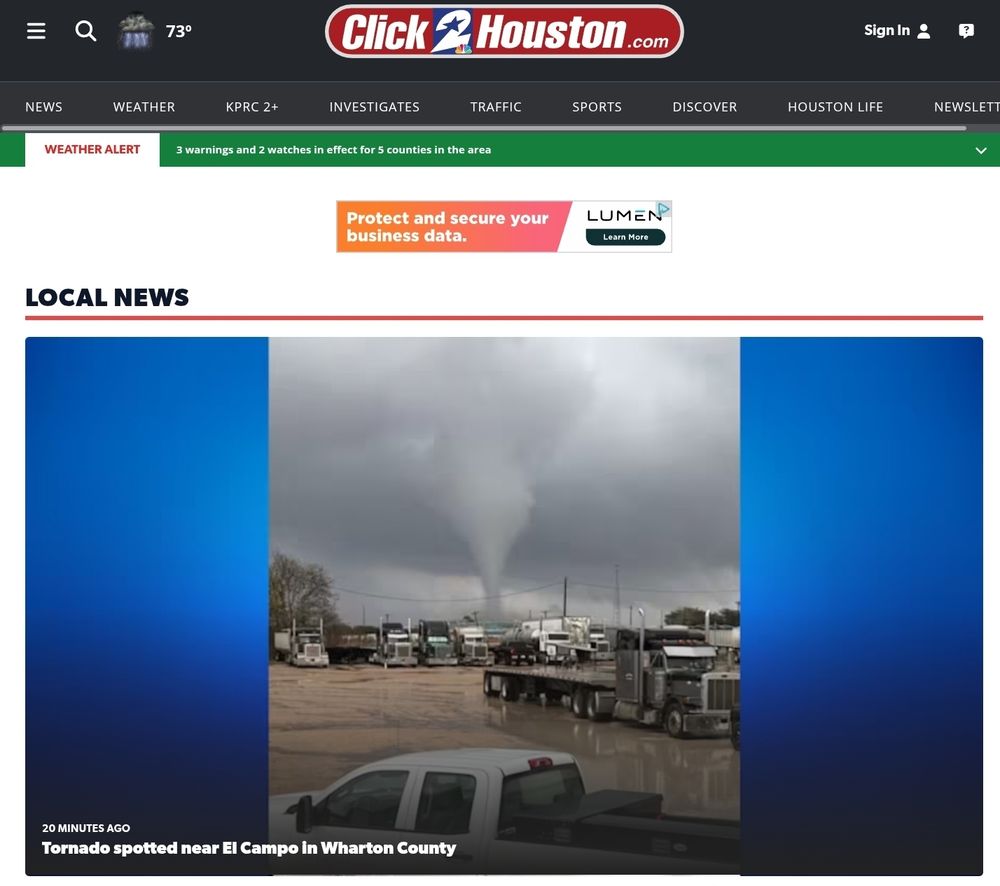The image size is (1000, 886).
Task: Open the HOUSTON LIFE section
Action: pyautogui.click(x=835, y=106)
